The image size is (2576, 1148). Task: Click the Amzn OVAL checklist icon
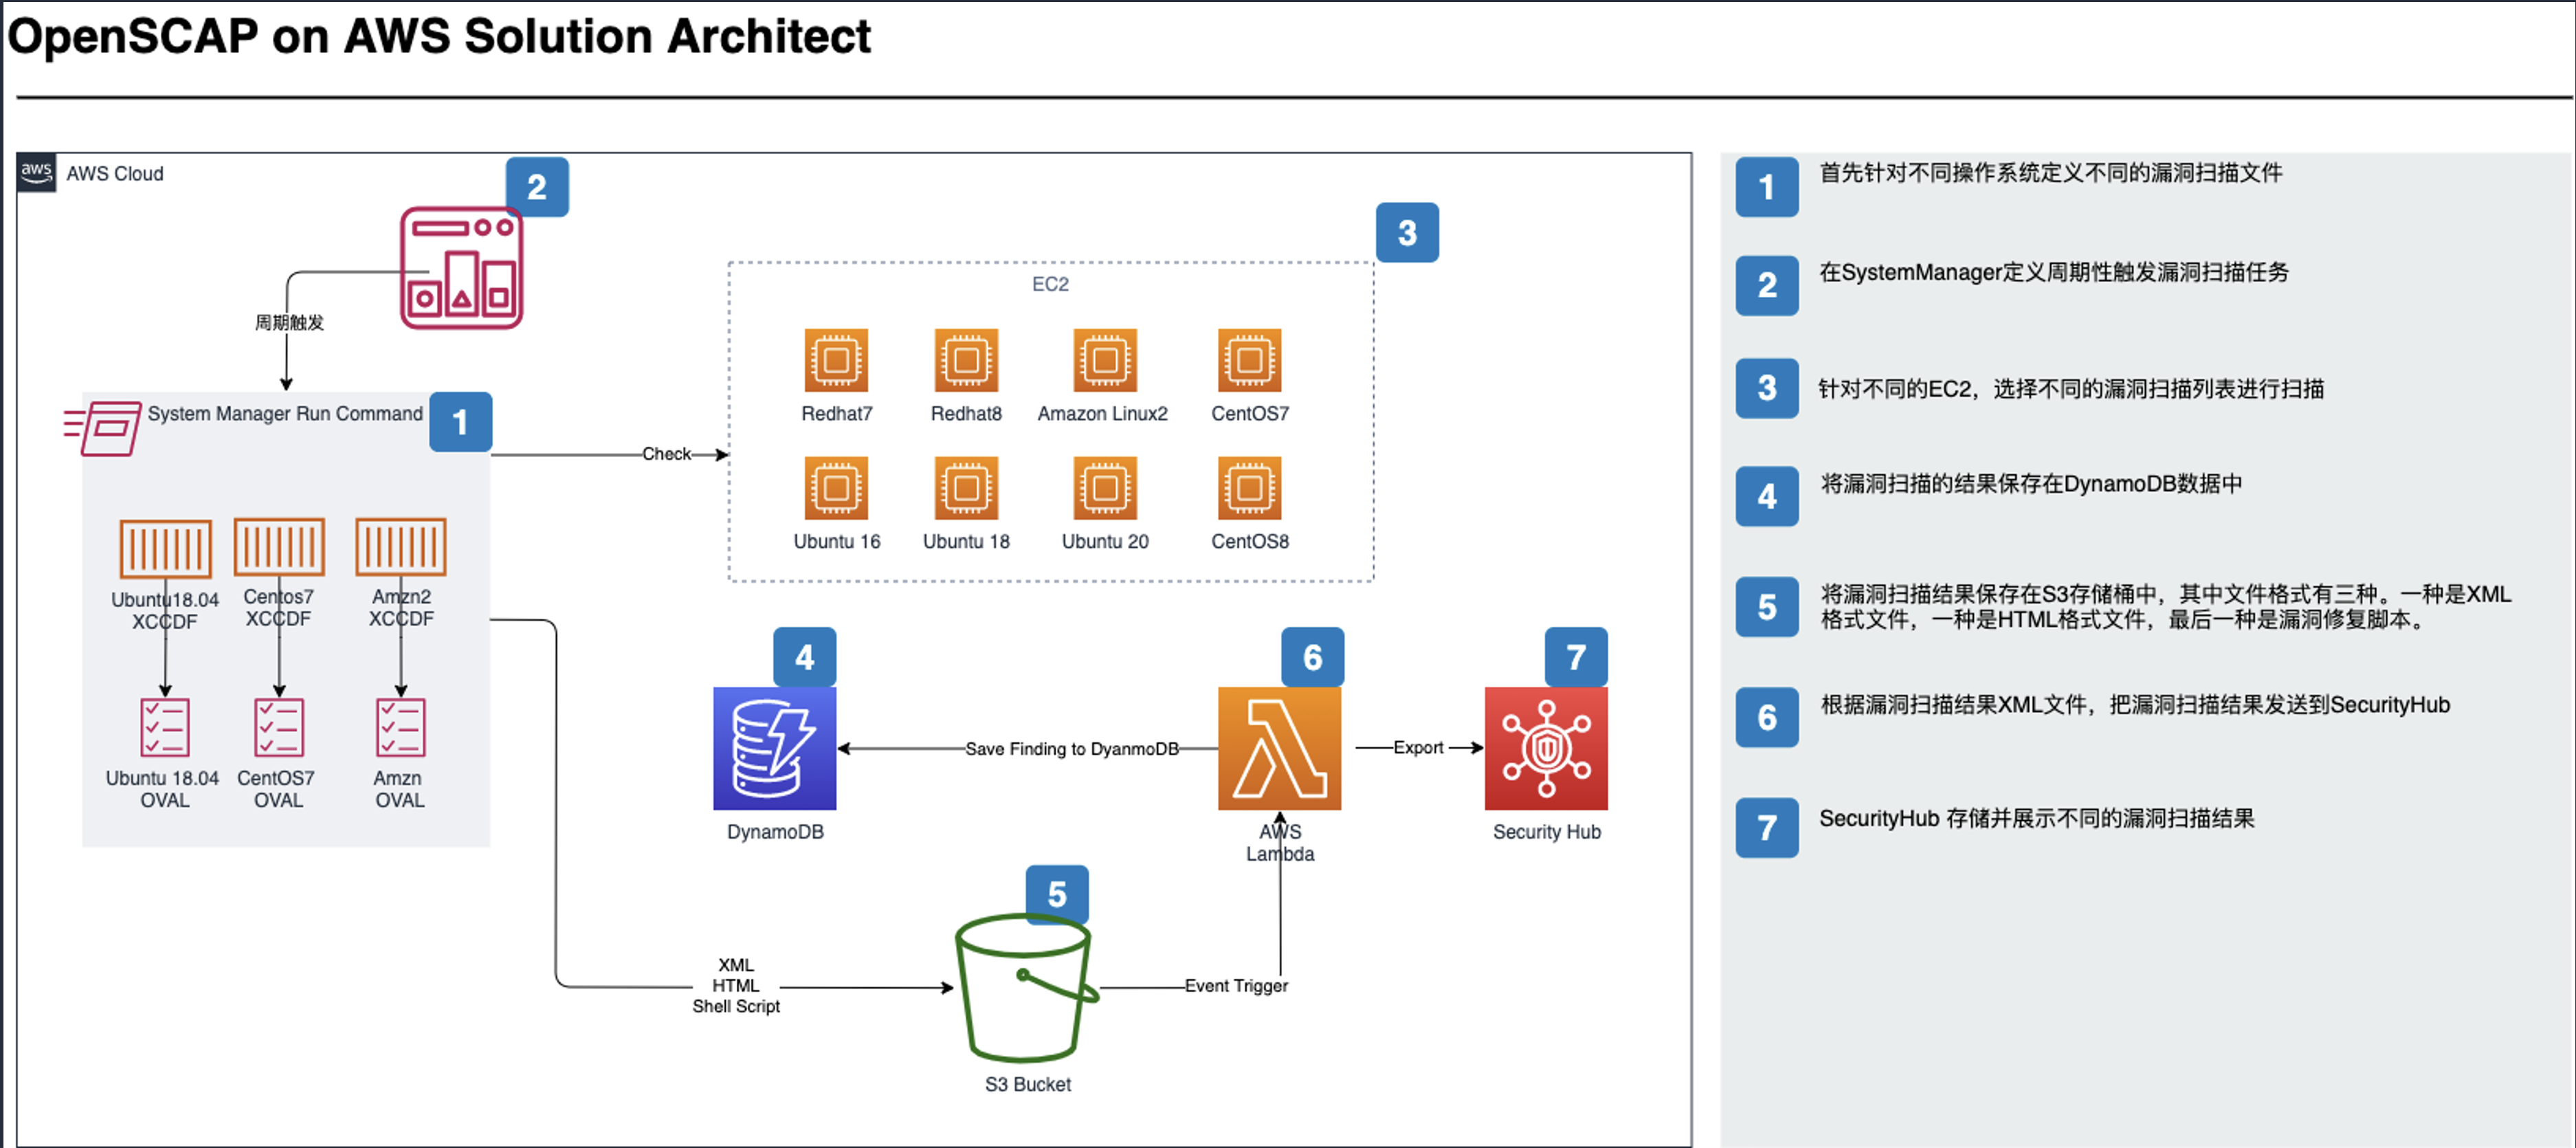401,727
